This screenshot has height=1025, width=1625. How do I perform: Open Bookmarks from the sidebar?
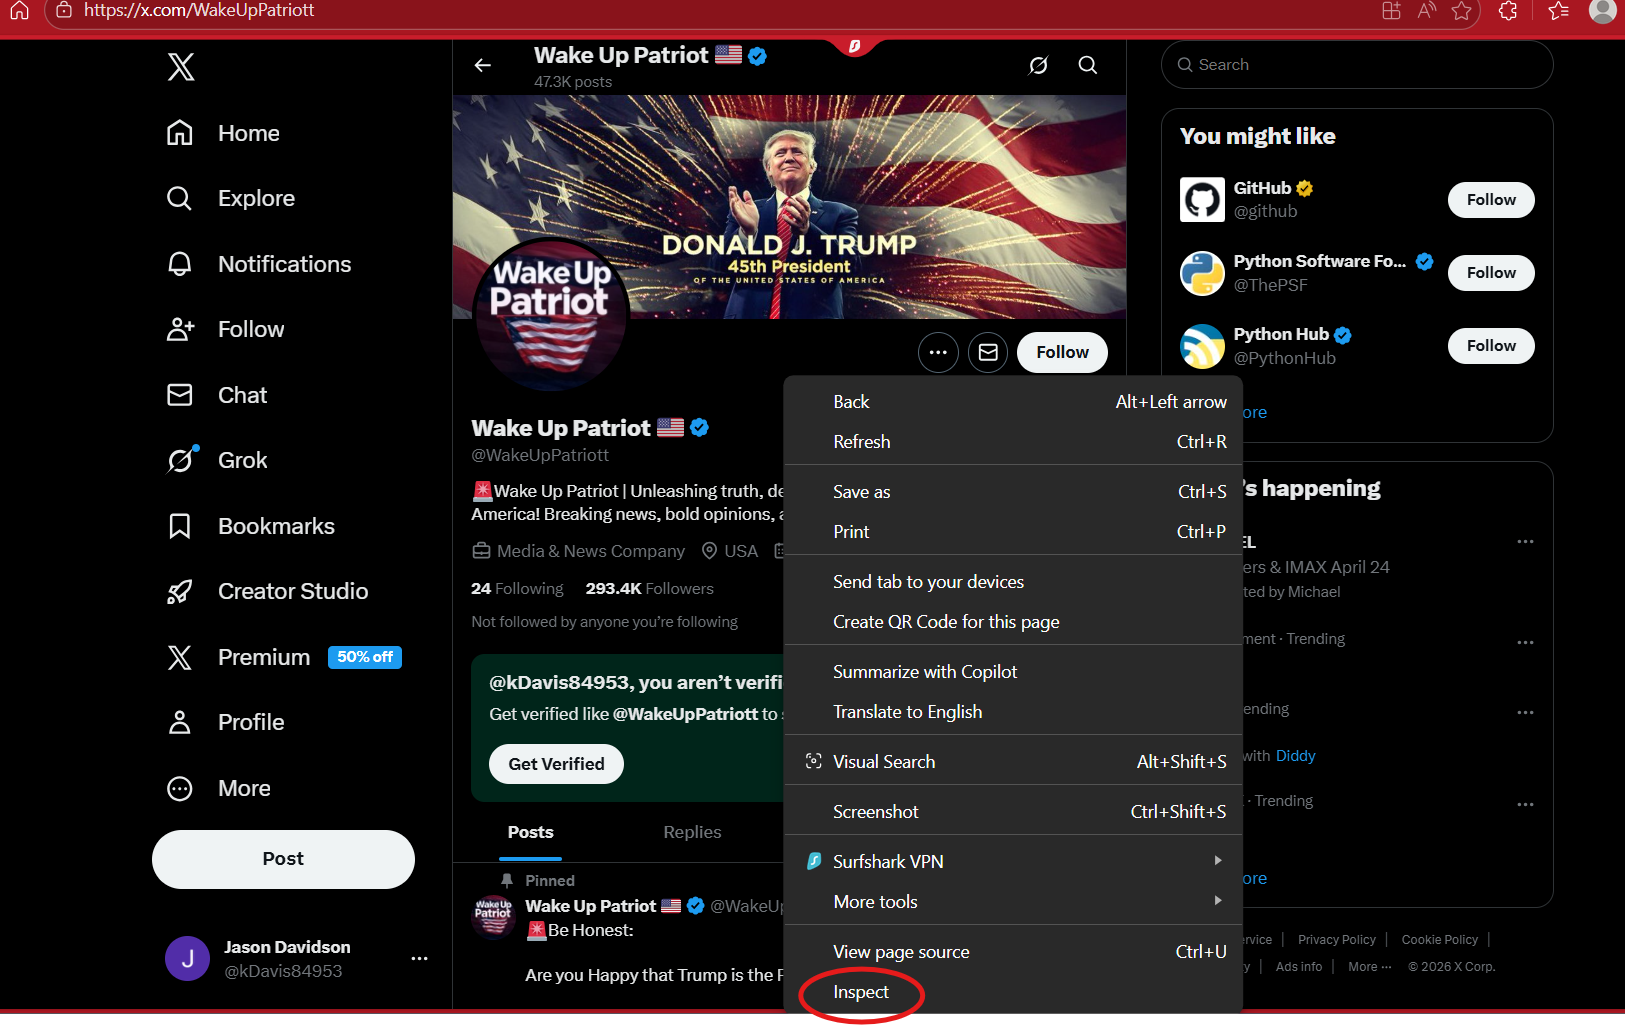coord(250,526)
